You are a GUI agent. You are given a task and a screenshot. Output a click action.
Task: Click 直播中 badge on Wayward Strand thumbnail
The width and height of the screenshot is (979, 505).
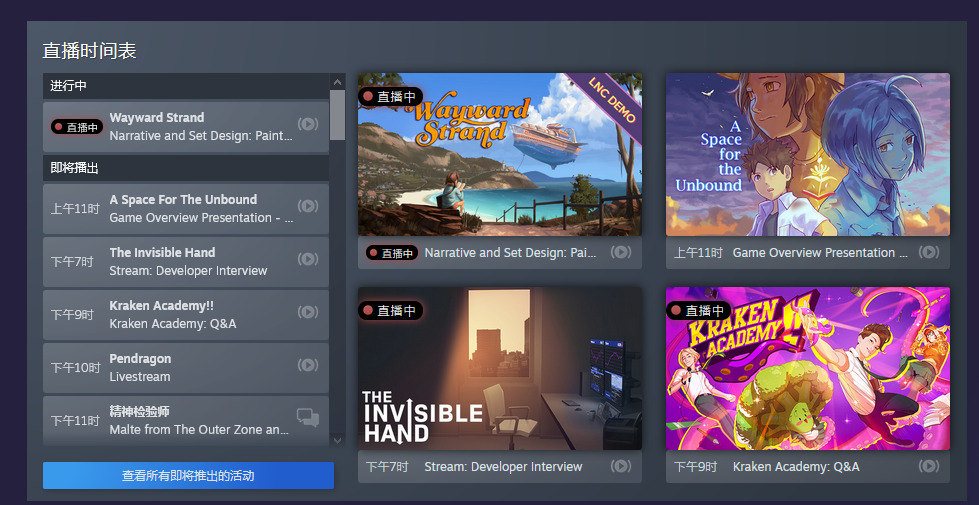(x=390, y=97)
